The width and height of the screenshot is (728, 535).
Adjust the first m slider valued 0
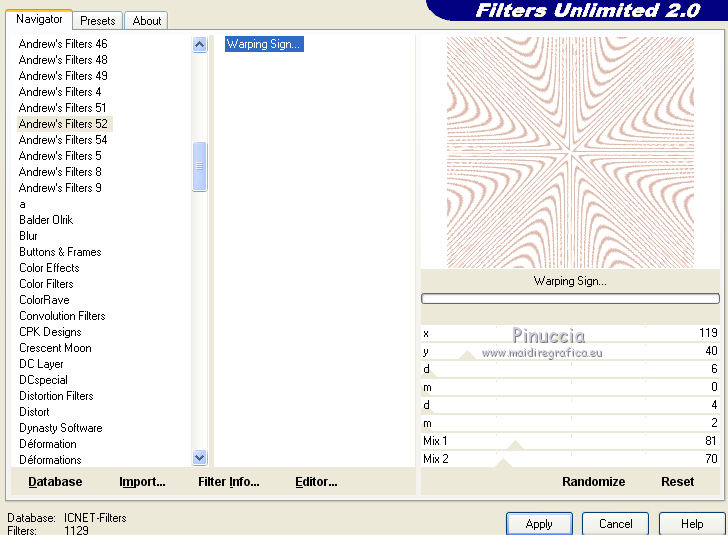point(570,387)
